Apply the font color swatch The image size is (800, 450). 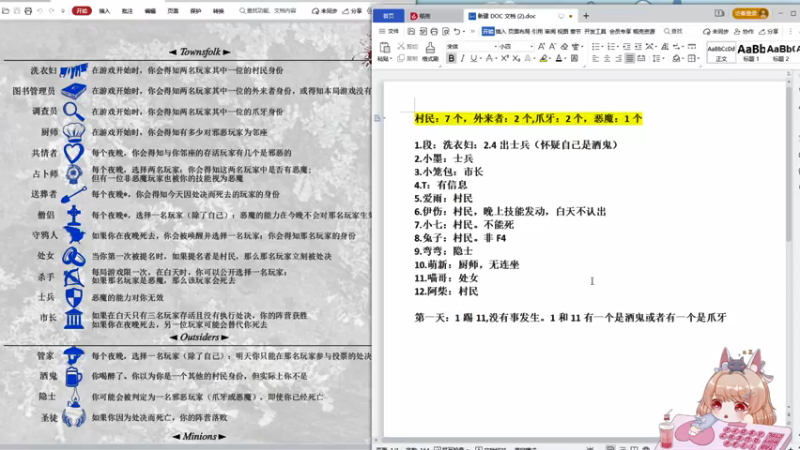tap(559, 59)
